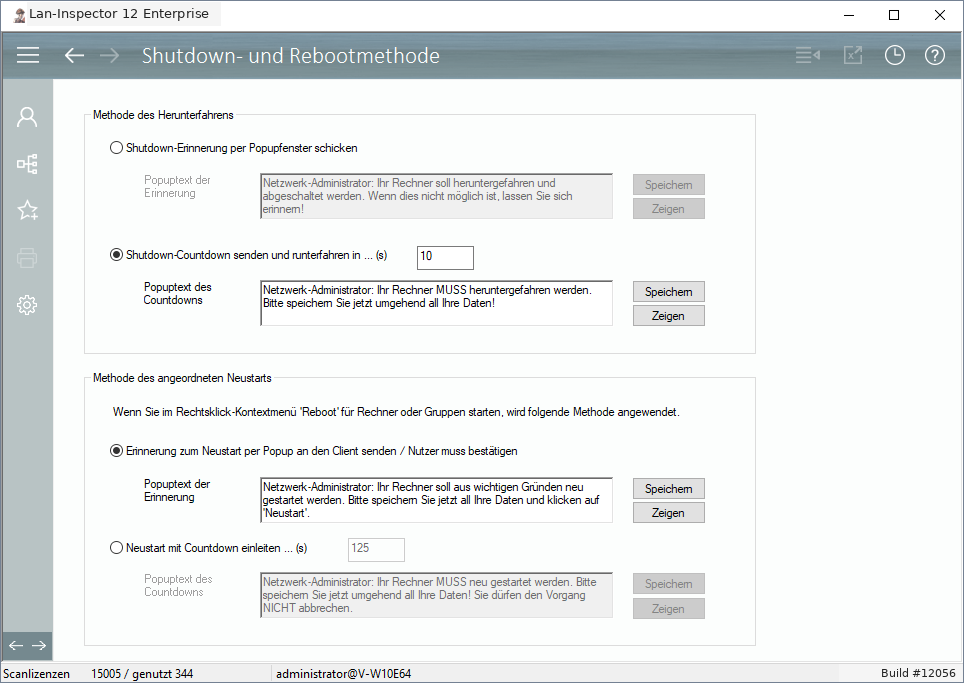Viewport: 964px width, 683px height.
Task: Go back with the left arrow
Action: pos(74,55)
